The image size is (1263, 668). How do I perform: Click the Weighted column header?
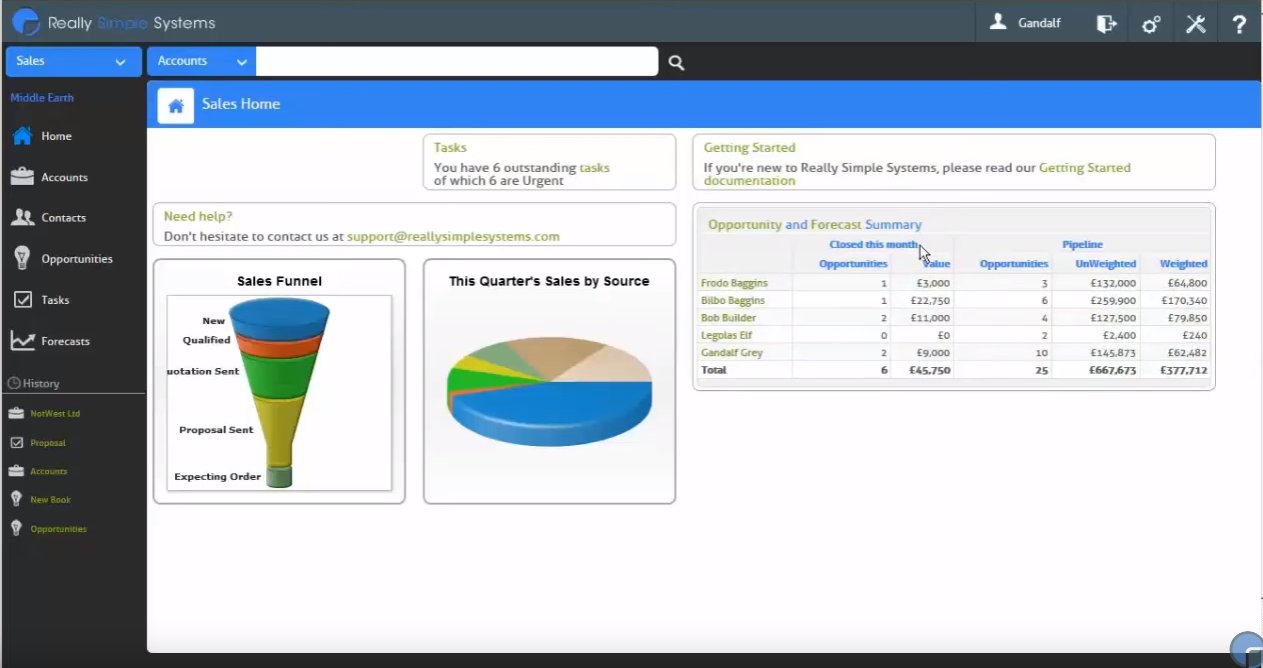click(x=1183, y=264)
